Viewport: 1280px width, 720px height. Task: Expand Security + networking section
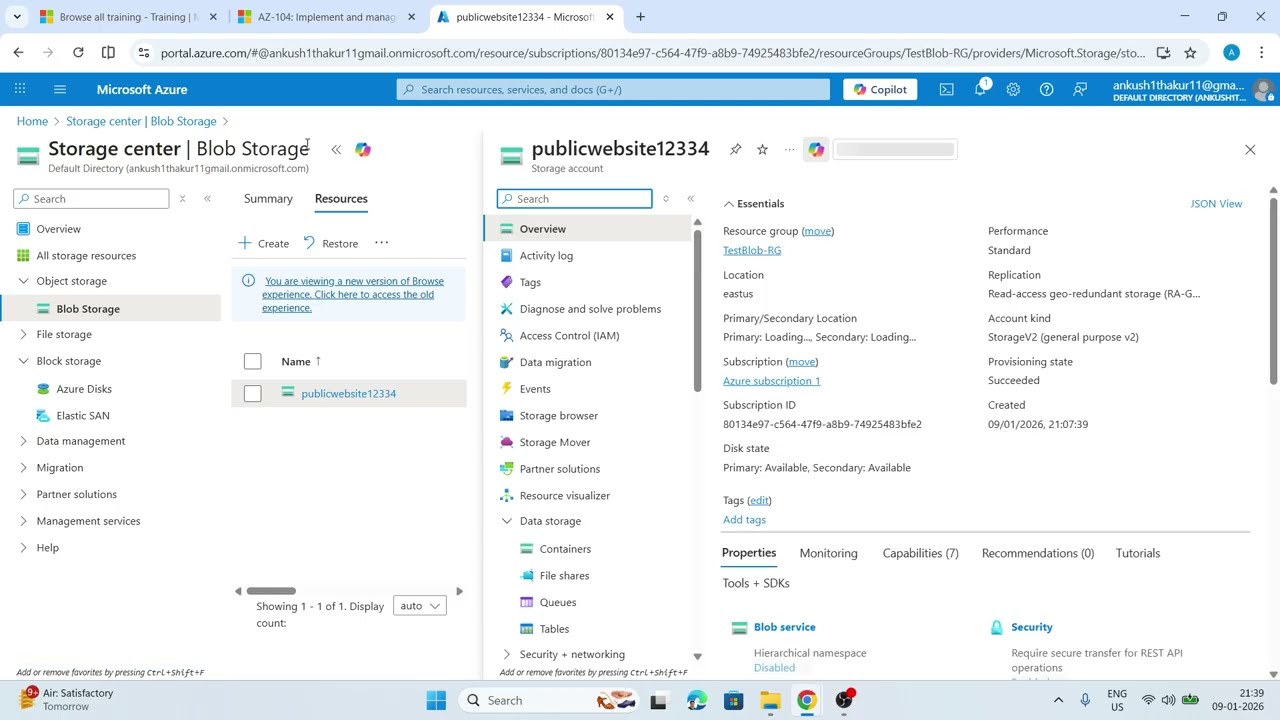click(507, 654)
